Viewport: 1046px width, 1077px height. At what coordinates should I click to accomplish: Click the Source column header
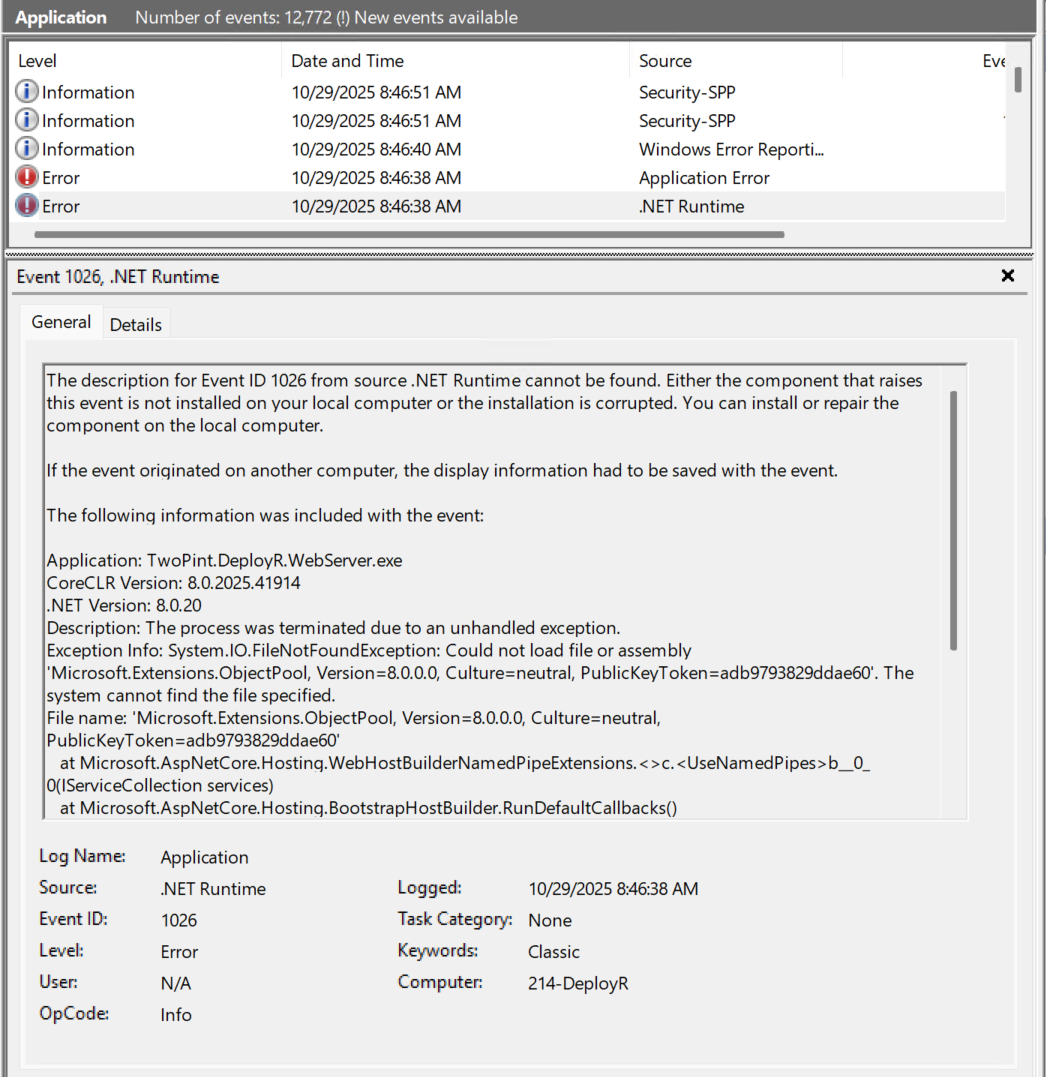coord(736,60)
